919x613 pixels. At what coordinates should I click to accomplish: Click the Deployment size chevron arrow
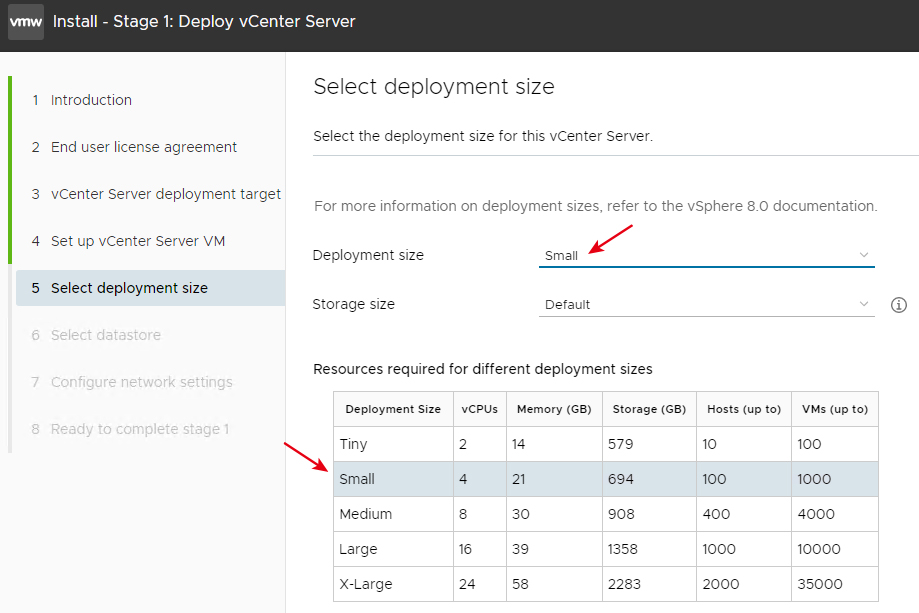click(x=863, y=255)
